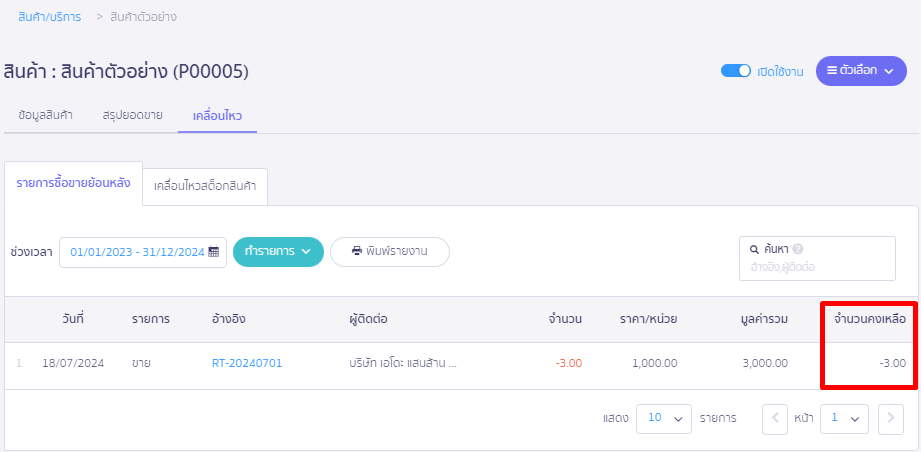Screen dimensions: 921x452
Task: Click the search help question icon
Action: tap(798, 249)
